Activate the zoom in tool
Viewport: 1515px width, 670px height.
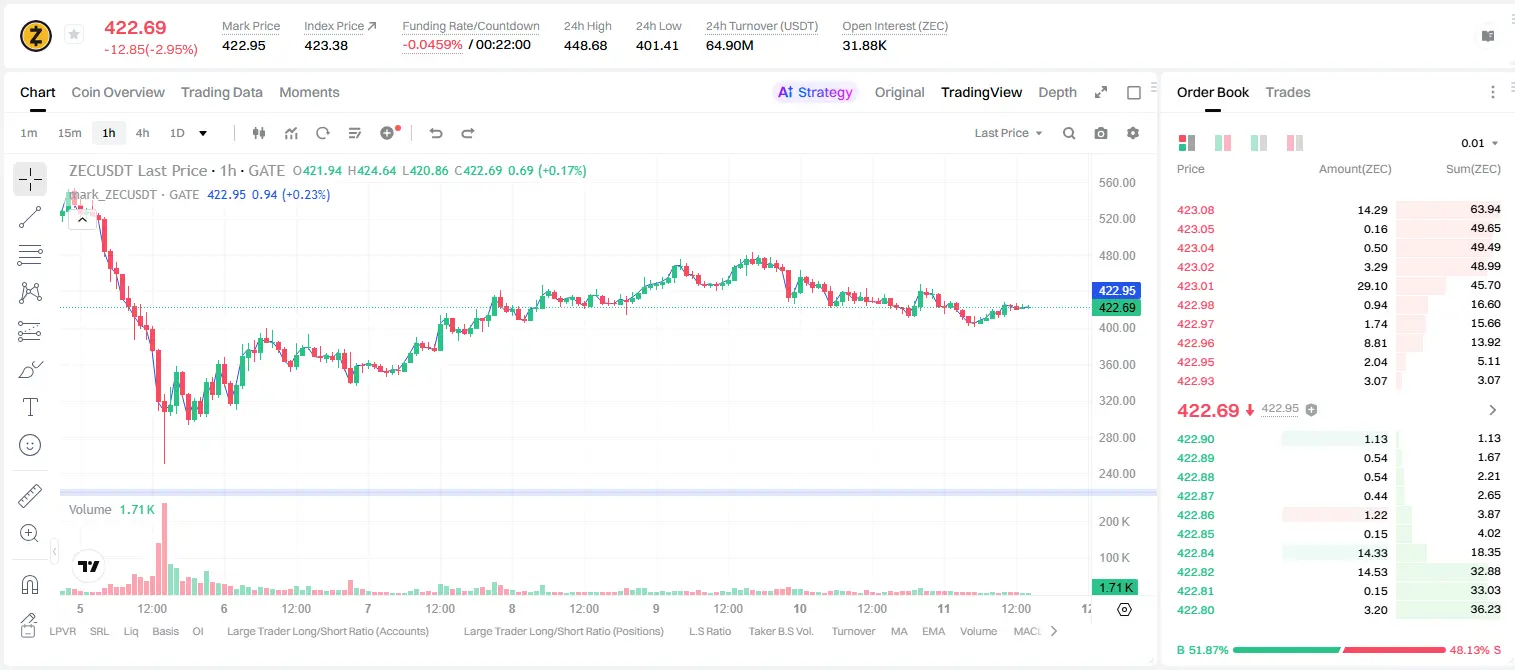click(x=30, y=533)
